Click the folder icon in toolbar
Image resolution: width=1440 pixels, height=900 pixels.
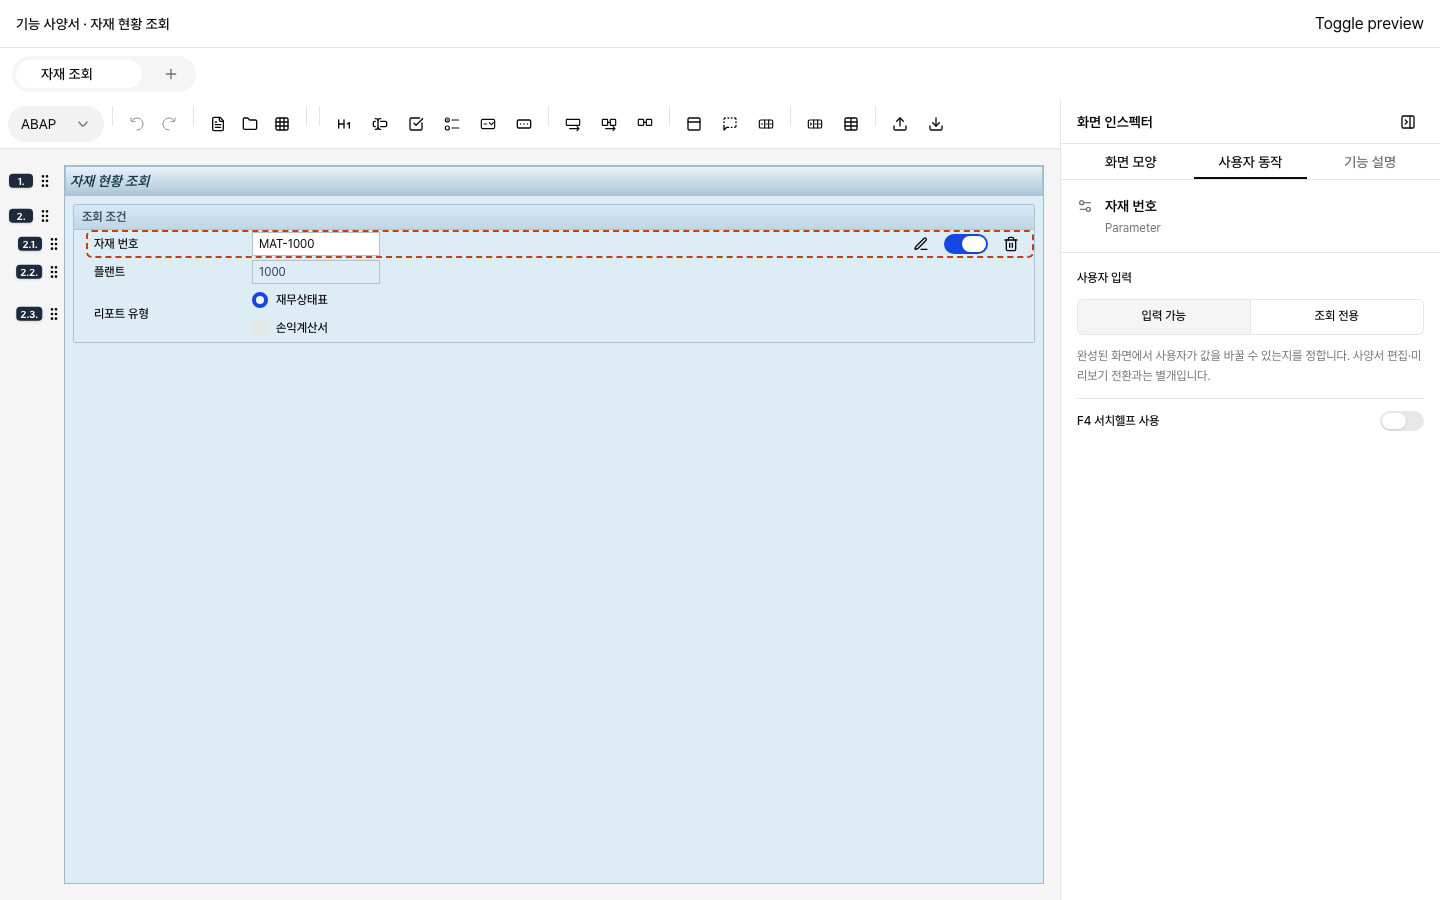click(250, 124)
